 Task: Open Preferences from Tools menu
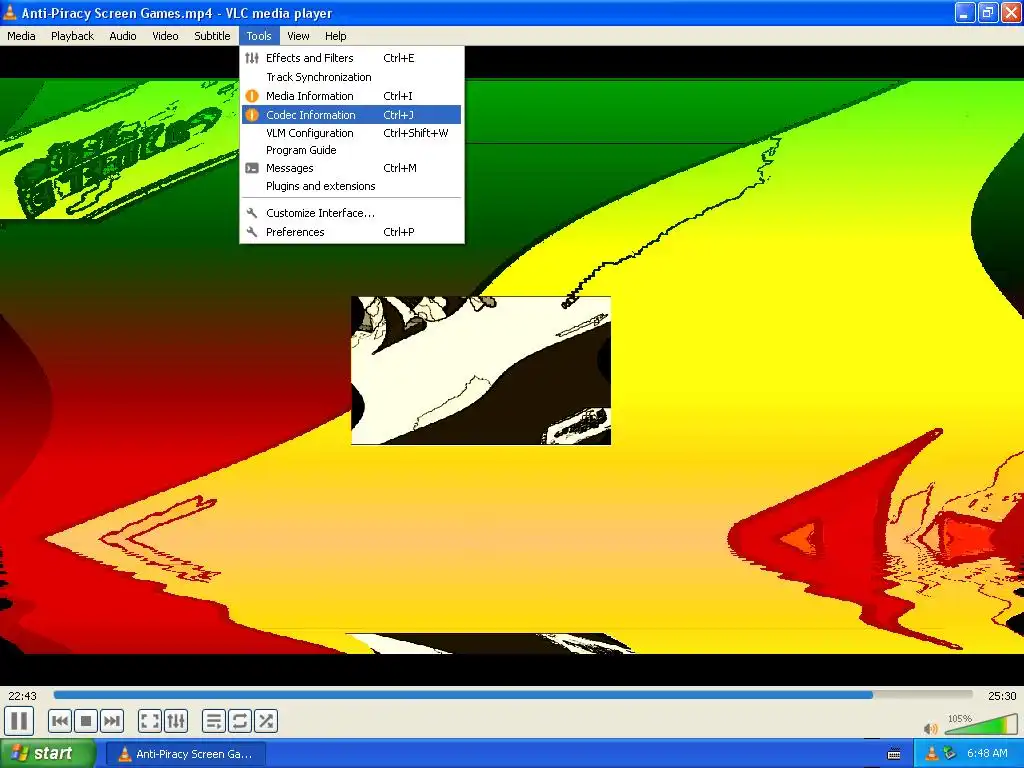pos(351,232)
